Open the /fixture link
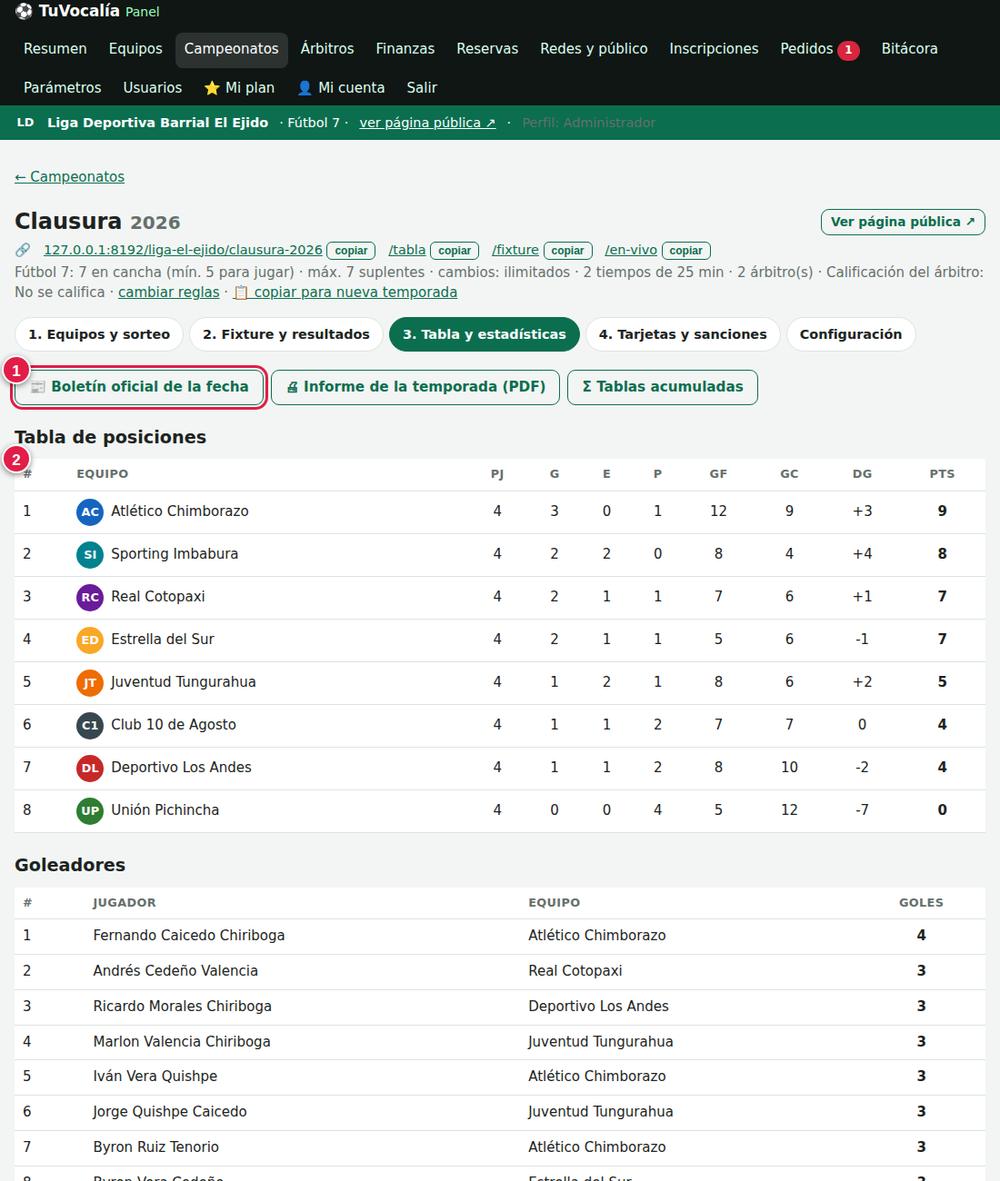This screenshot has width=1000, height=1181. click(x=515, y=250)
